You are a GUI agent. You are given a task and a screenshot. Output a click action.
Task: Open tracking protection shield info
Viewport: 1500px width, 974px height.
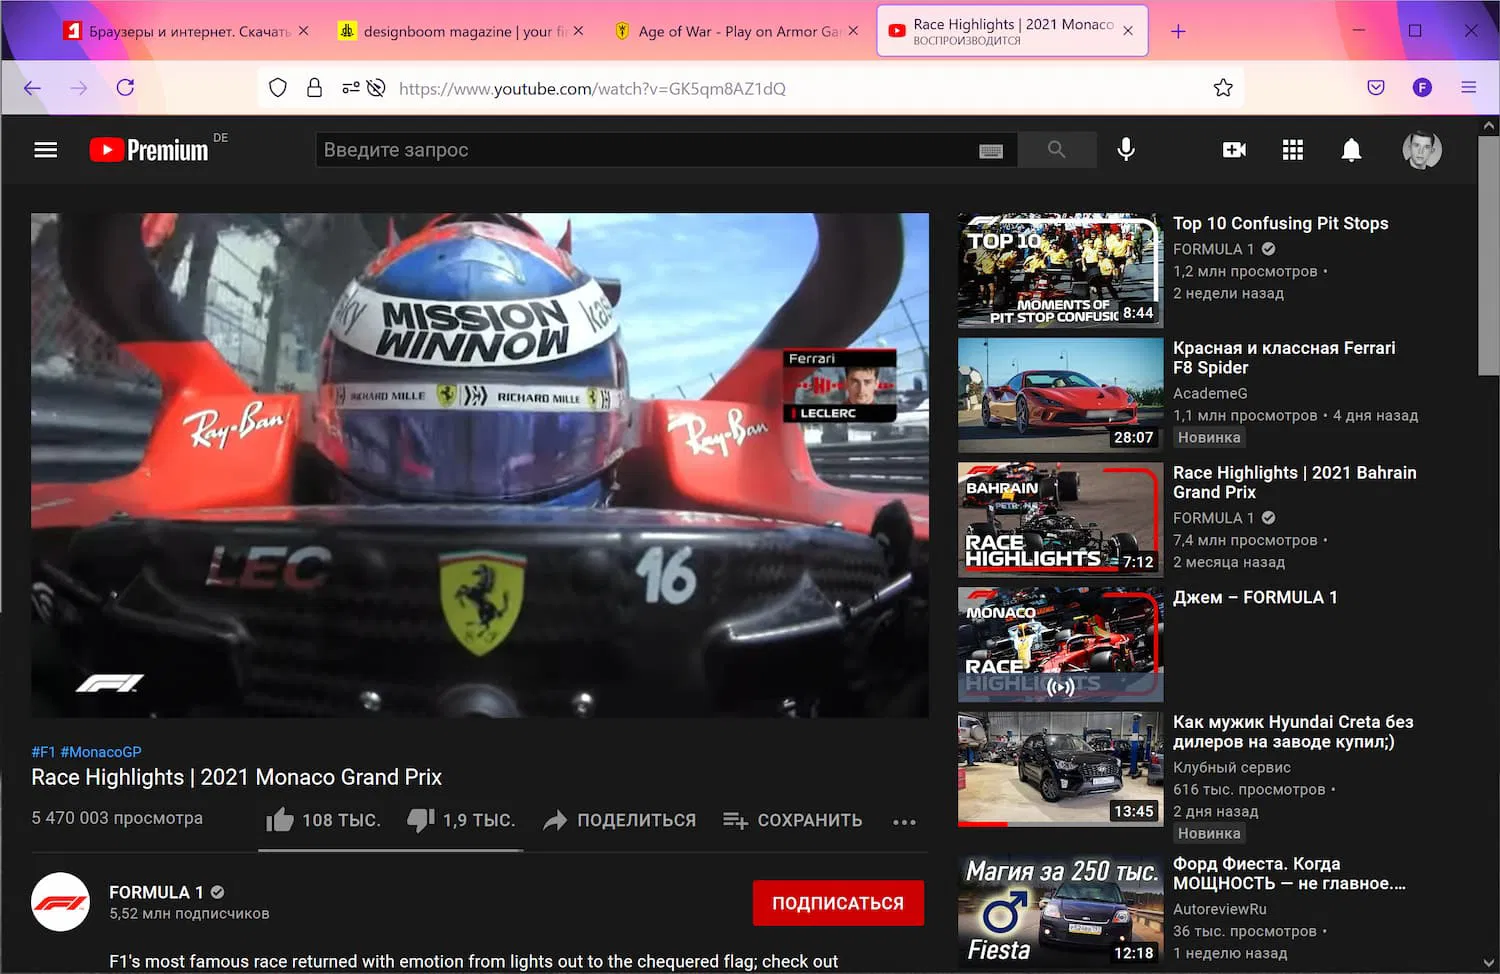point(278,88)
